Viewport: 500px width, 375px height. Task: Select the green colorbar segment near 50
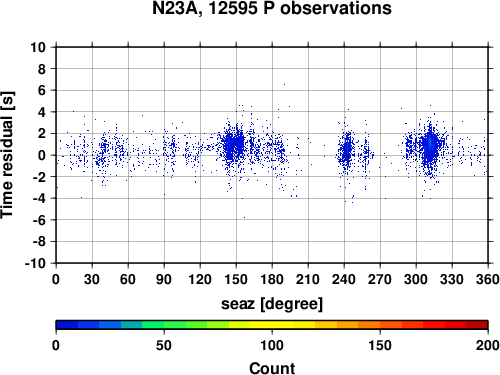164,325
